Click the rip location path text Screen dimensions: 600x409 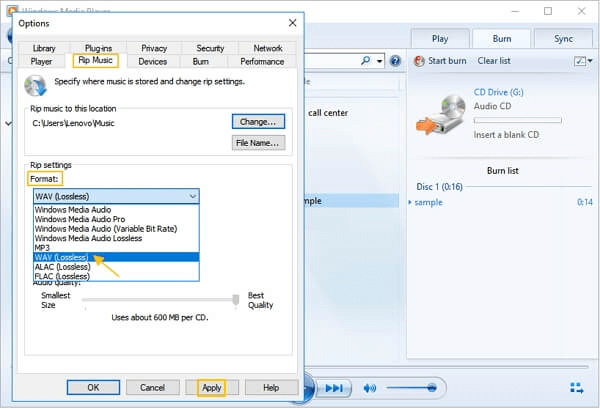(x=73, y=123)
